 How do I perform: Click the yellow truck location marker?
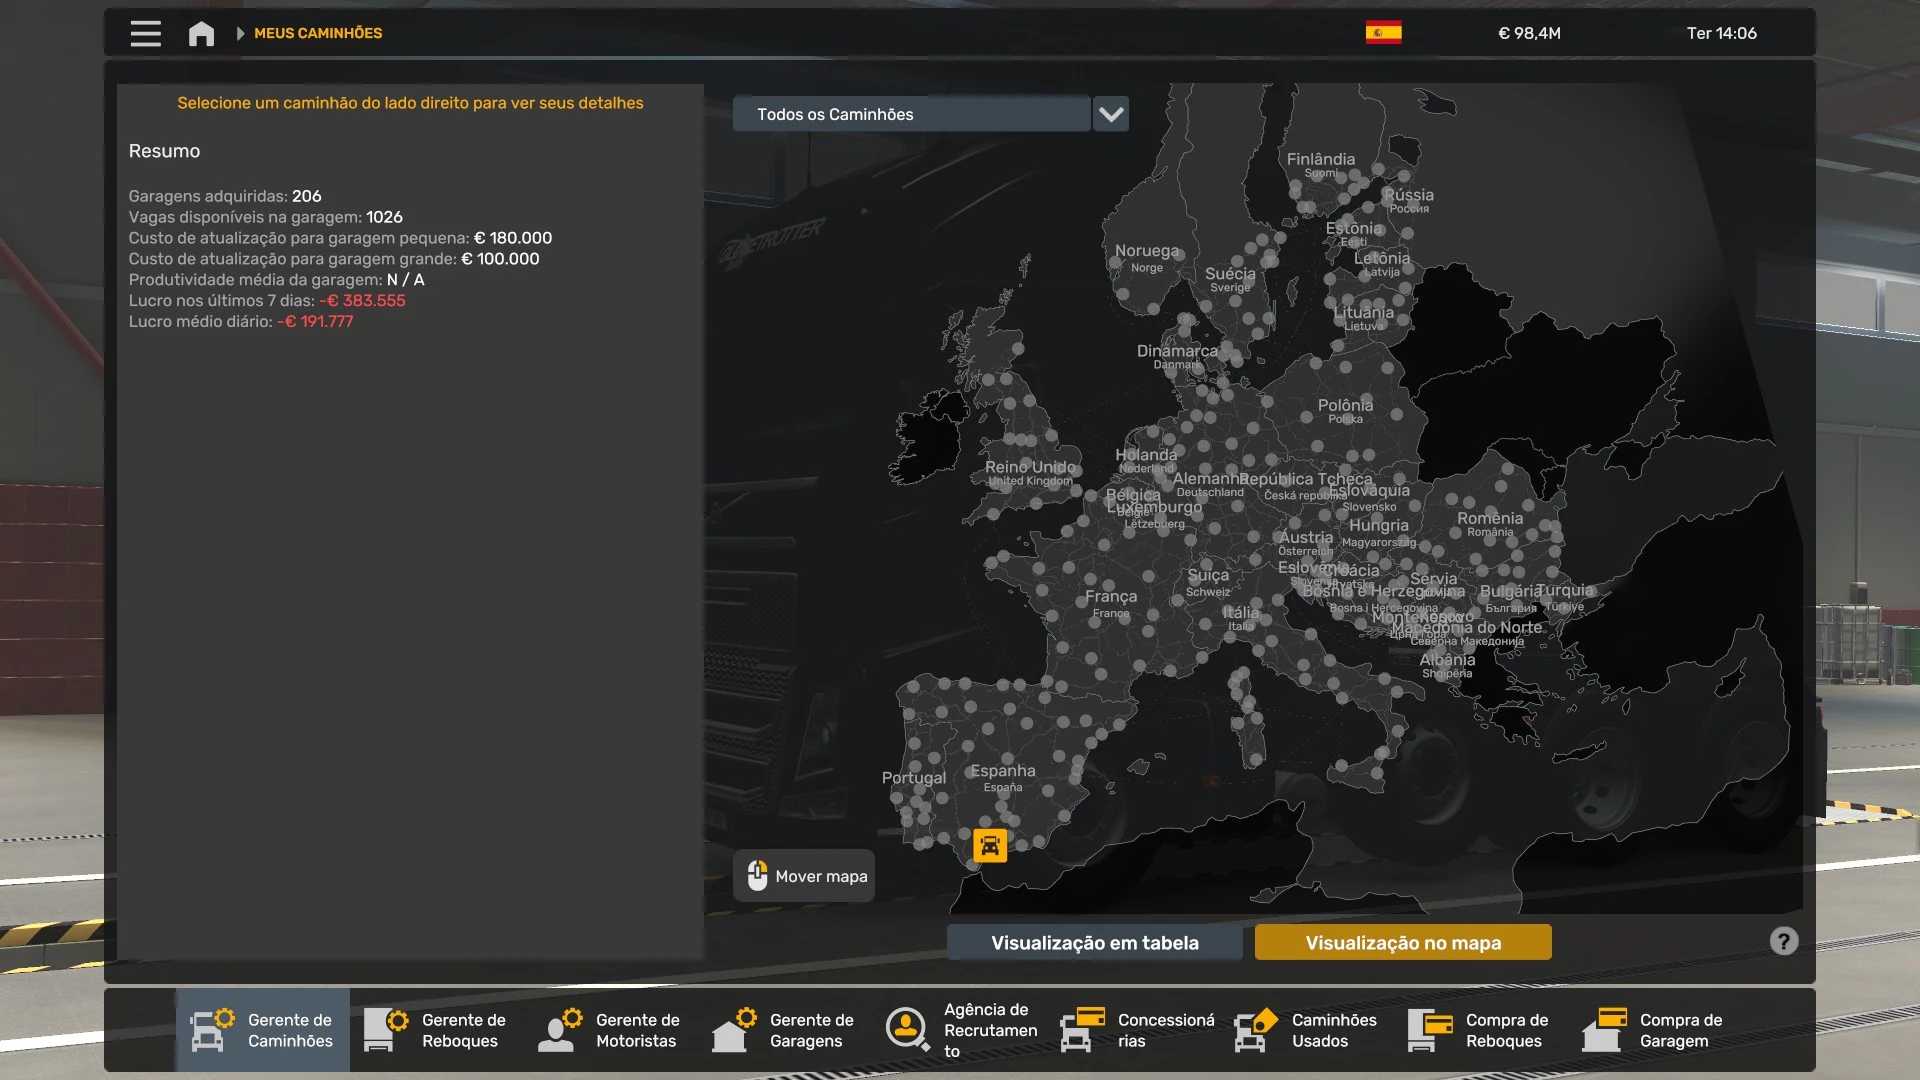(989, 846)
